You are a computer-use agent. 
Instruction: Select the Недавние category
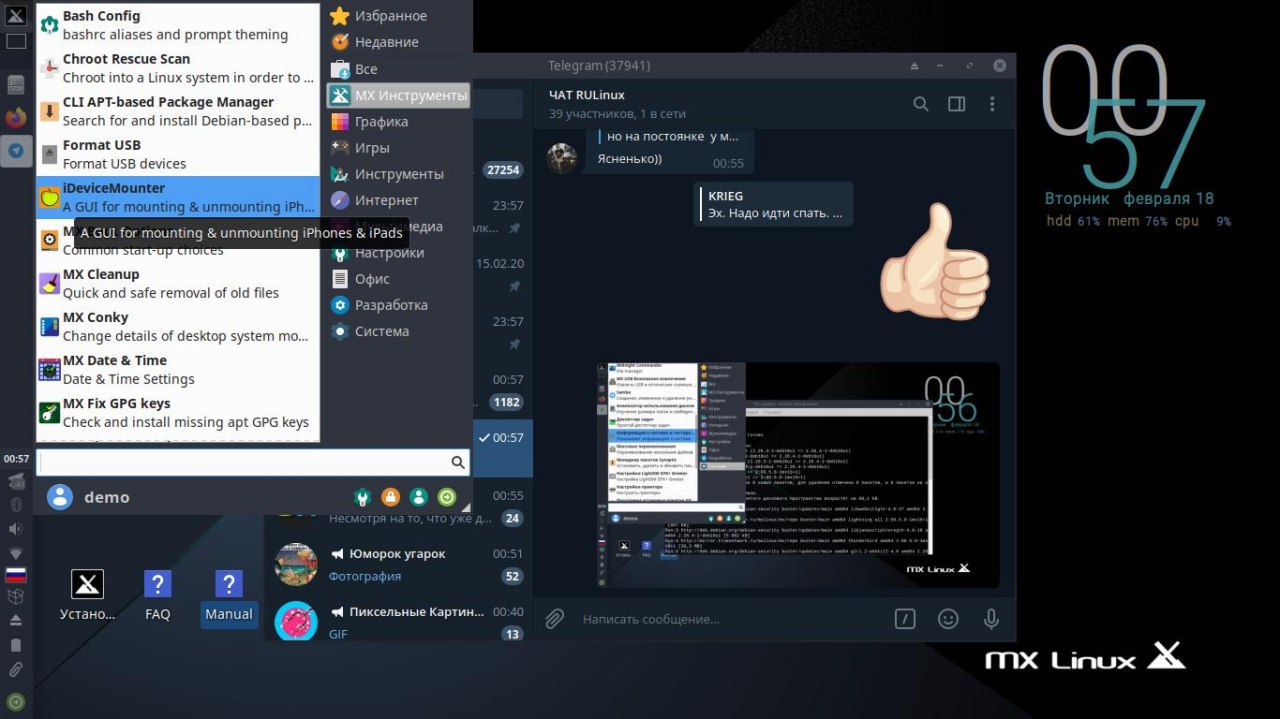[398, 42]
